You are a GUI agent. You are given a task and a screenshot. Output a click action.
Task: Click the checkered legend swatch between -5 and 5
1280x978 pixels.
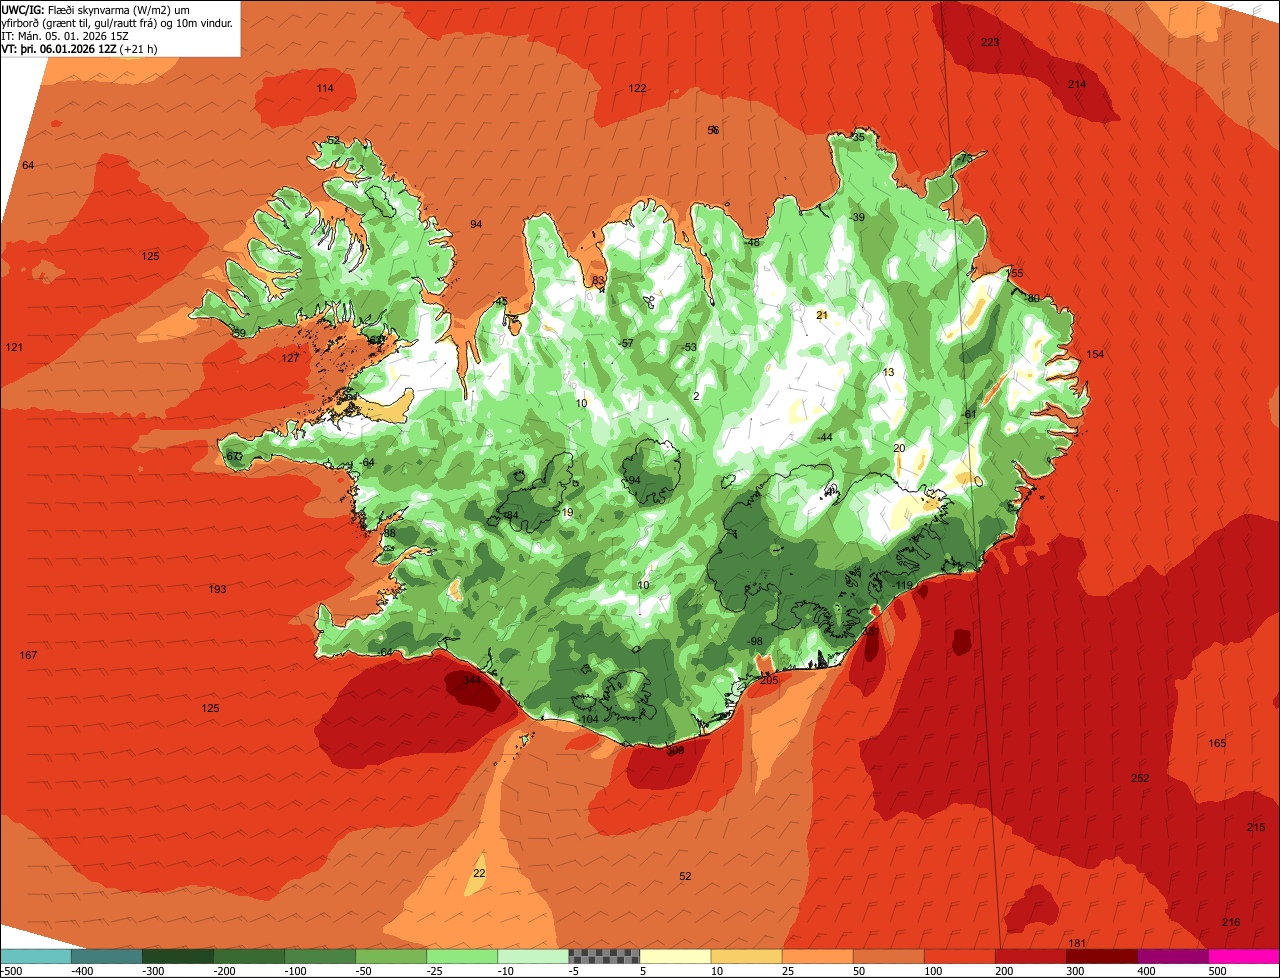point(604,957)
